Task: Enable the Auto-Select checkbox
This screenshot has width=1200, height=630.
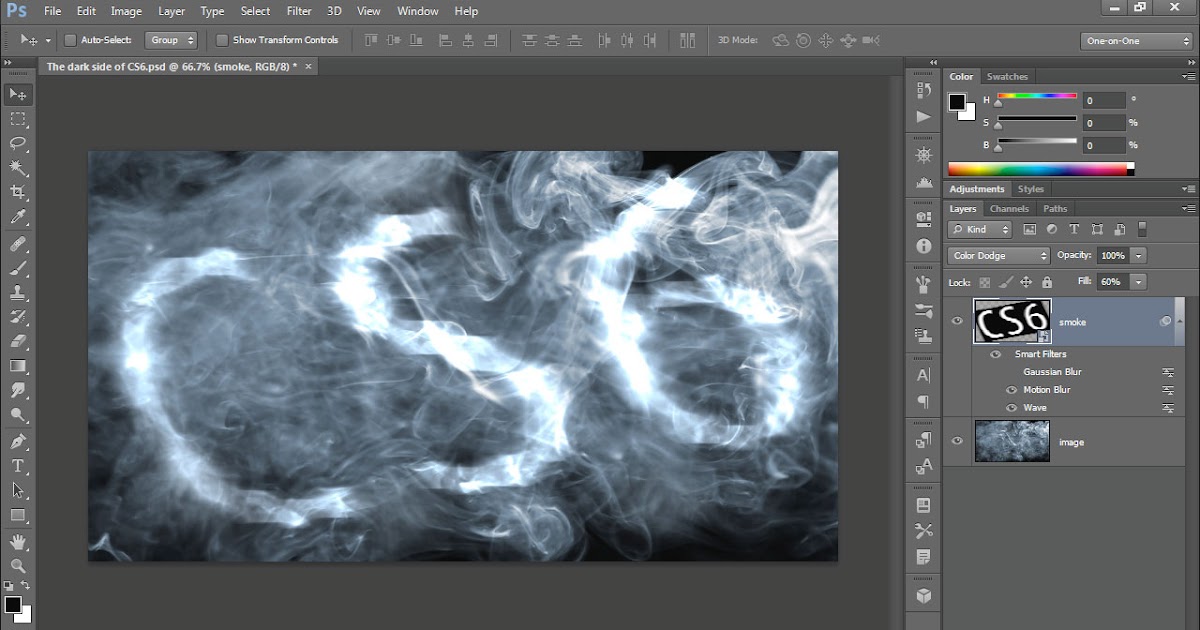Action: [70, 41]
